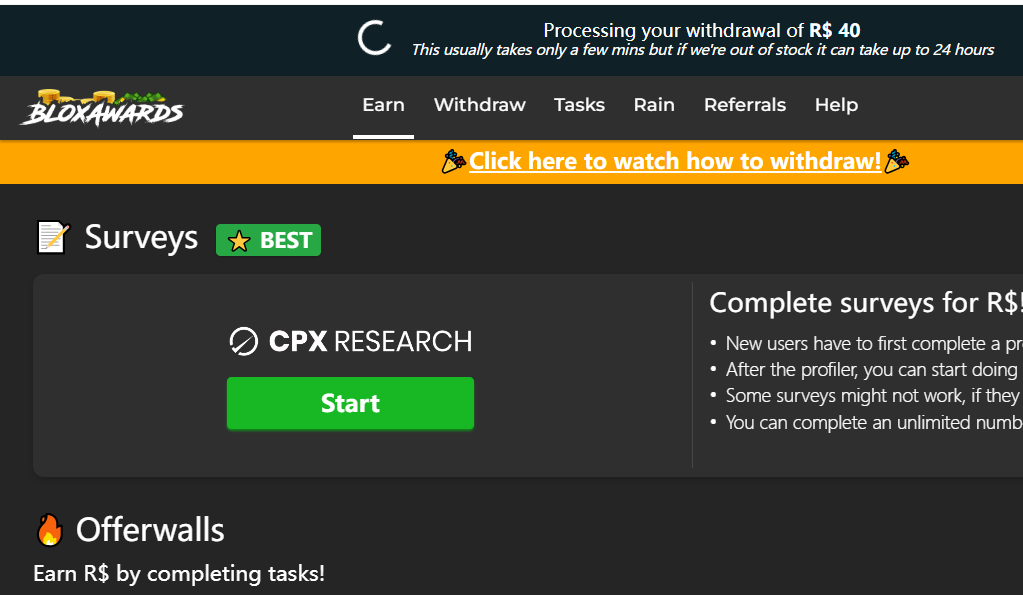Click the 'Some surveys might not work' bullet
The image size is (1023, 595).
(x=873, y=396)
